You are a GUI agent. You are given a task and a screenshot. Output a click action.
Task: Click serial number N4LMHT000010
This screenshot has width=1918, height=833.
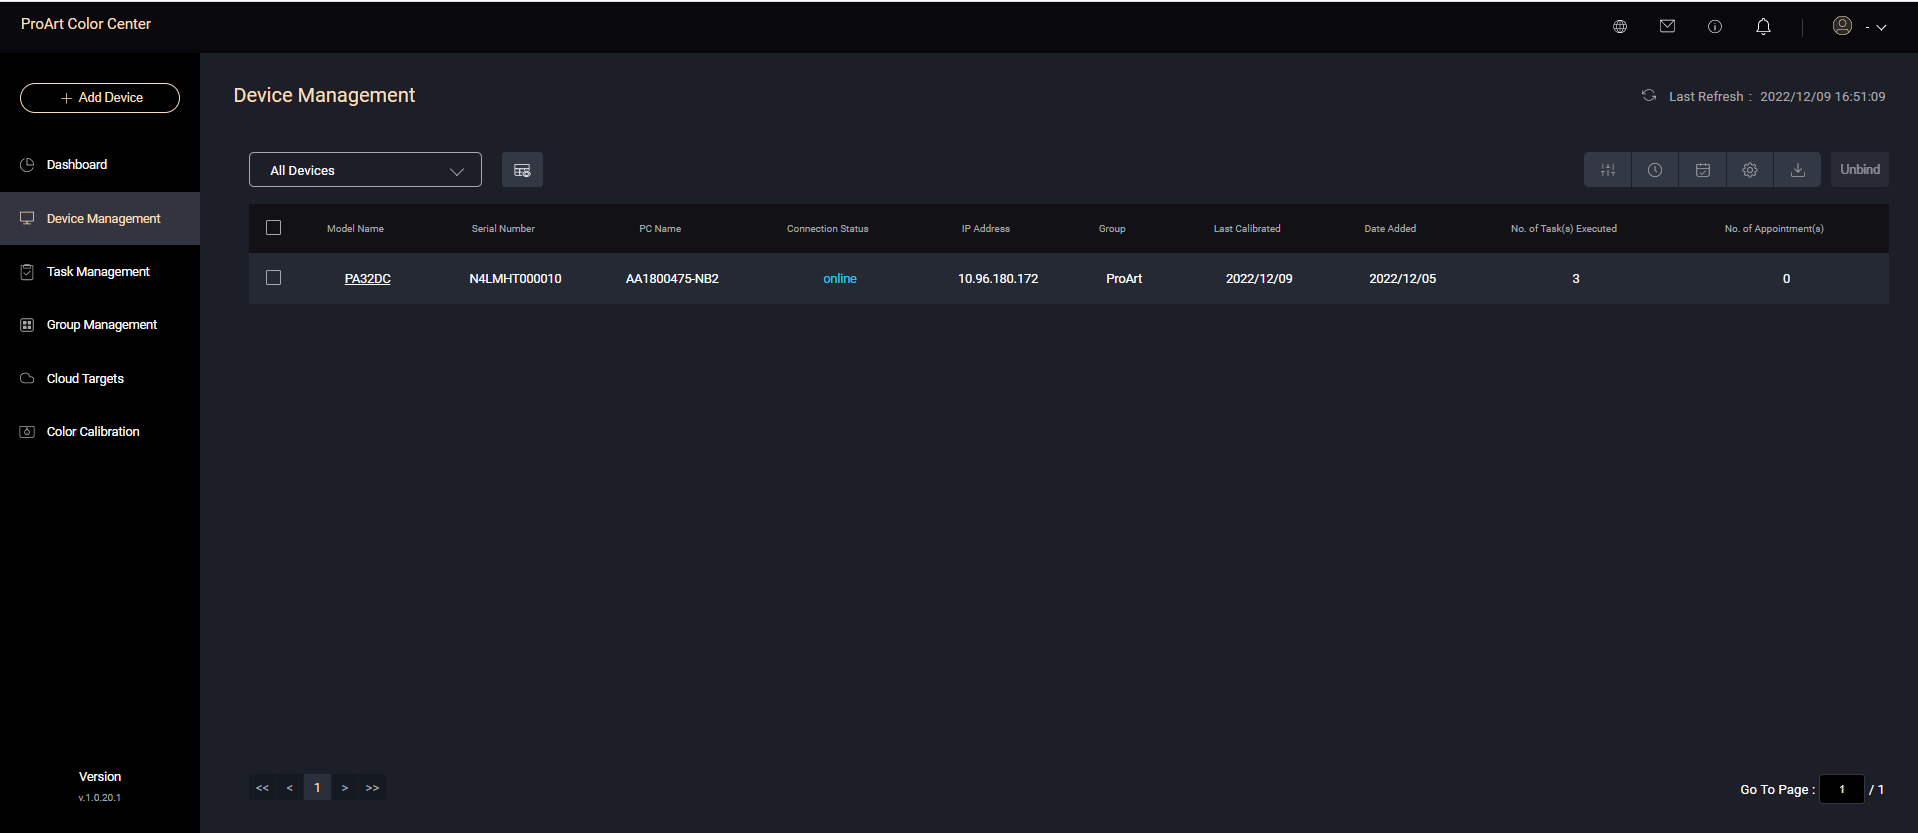click(x=515, y=279)
